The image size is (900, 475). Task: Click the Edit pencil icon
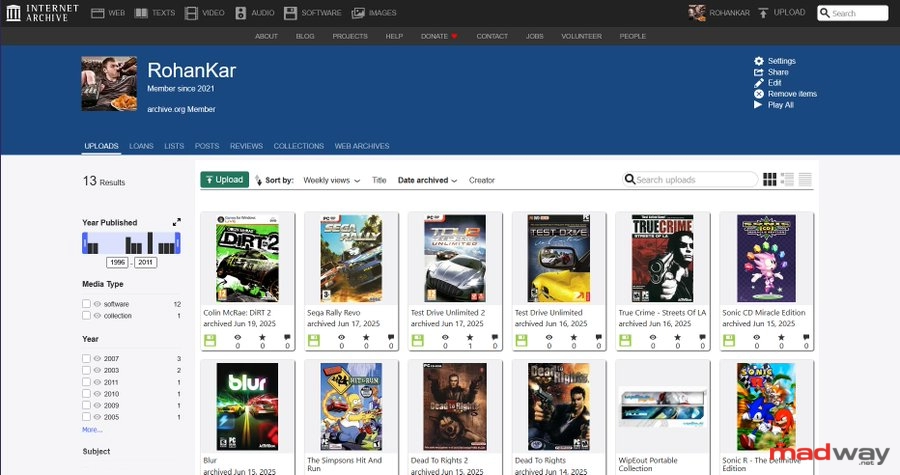758,83
